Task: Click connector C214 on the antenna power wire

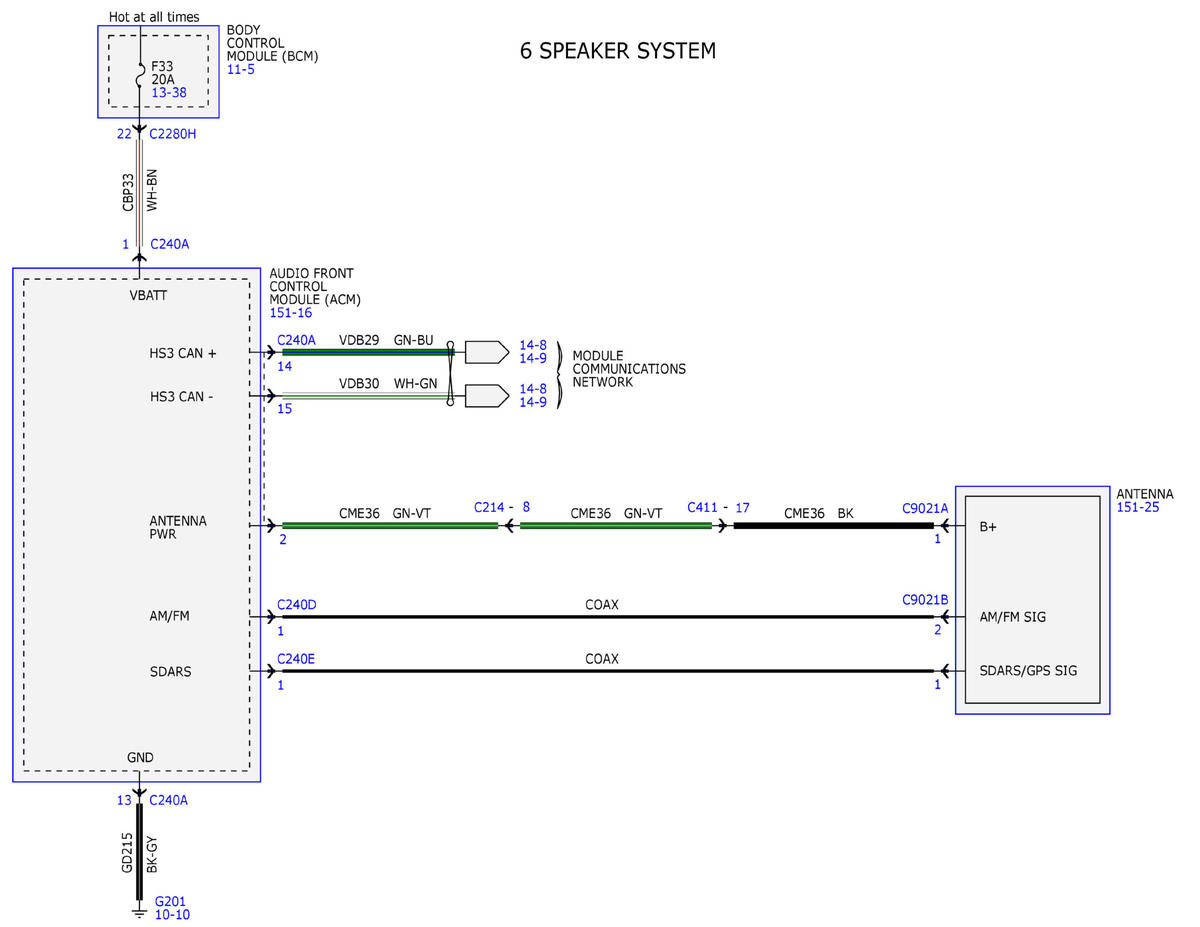Action: pos(491,507)
